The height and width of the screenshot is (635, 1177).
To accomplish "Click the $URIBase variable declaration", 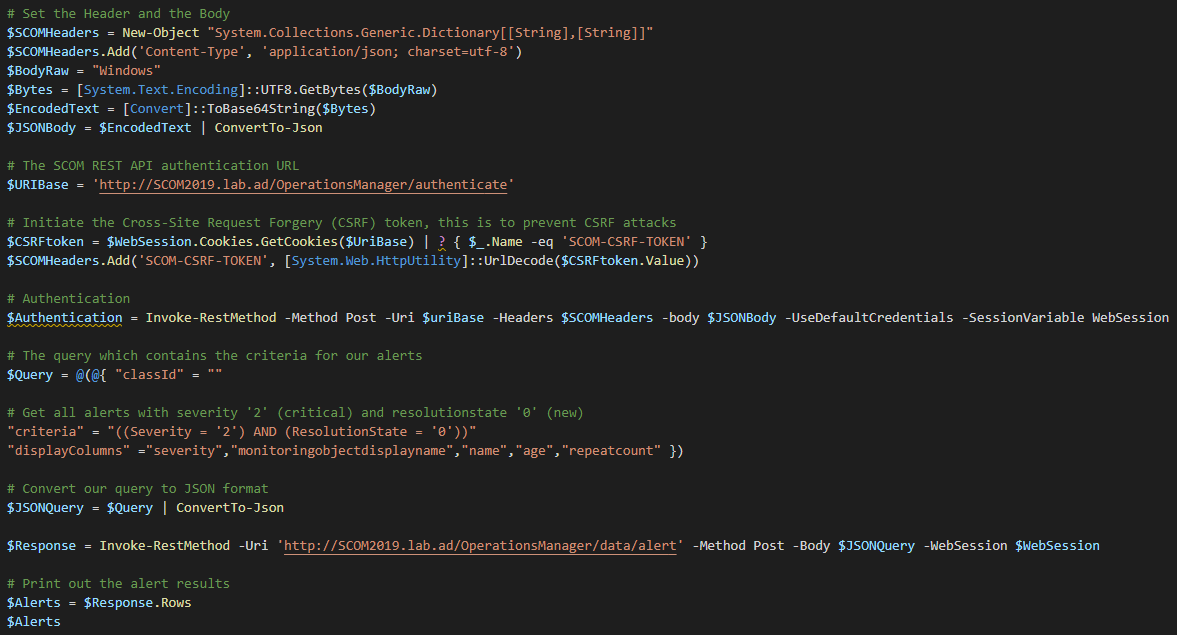I will [x=38, y=185].
